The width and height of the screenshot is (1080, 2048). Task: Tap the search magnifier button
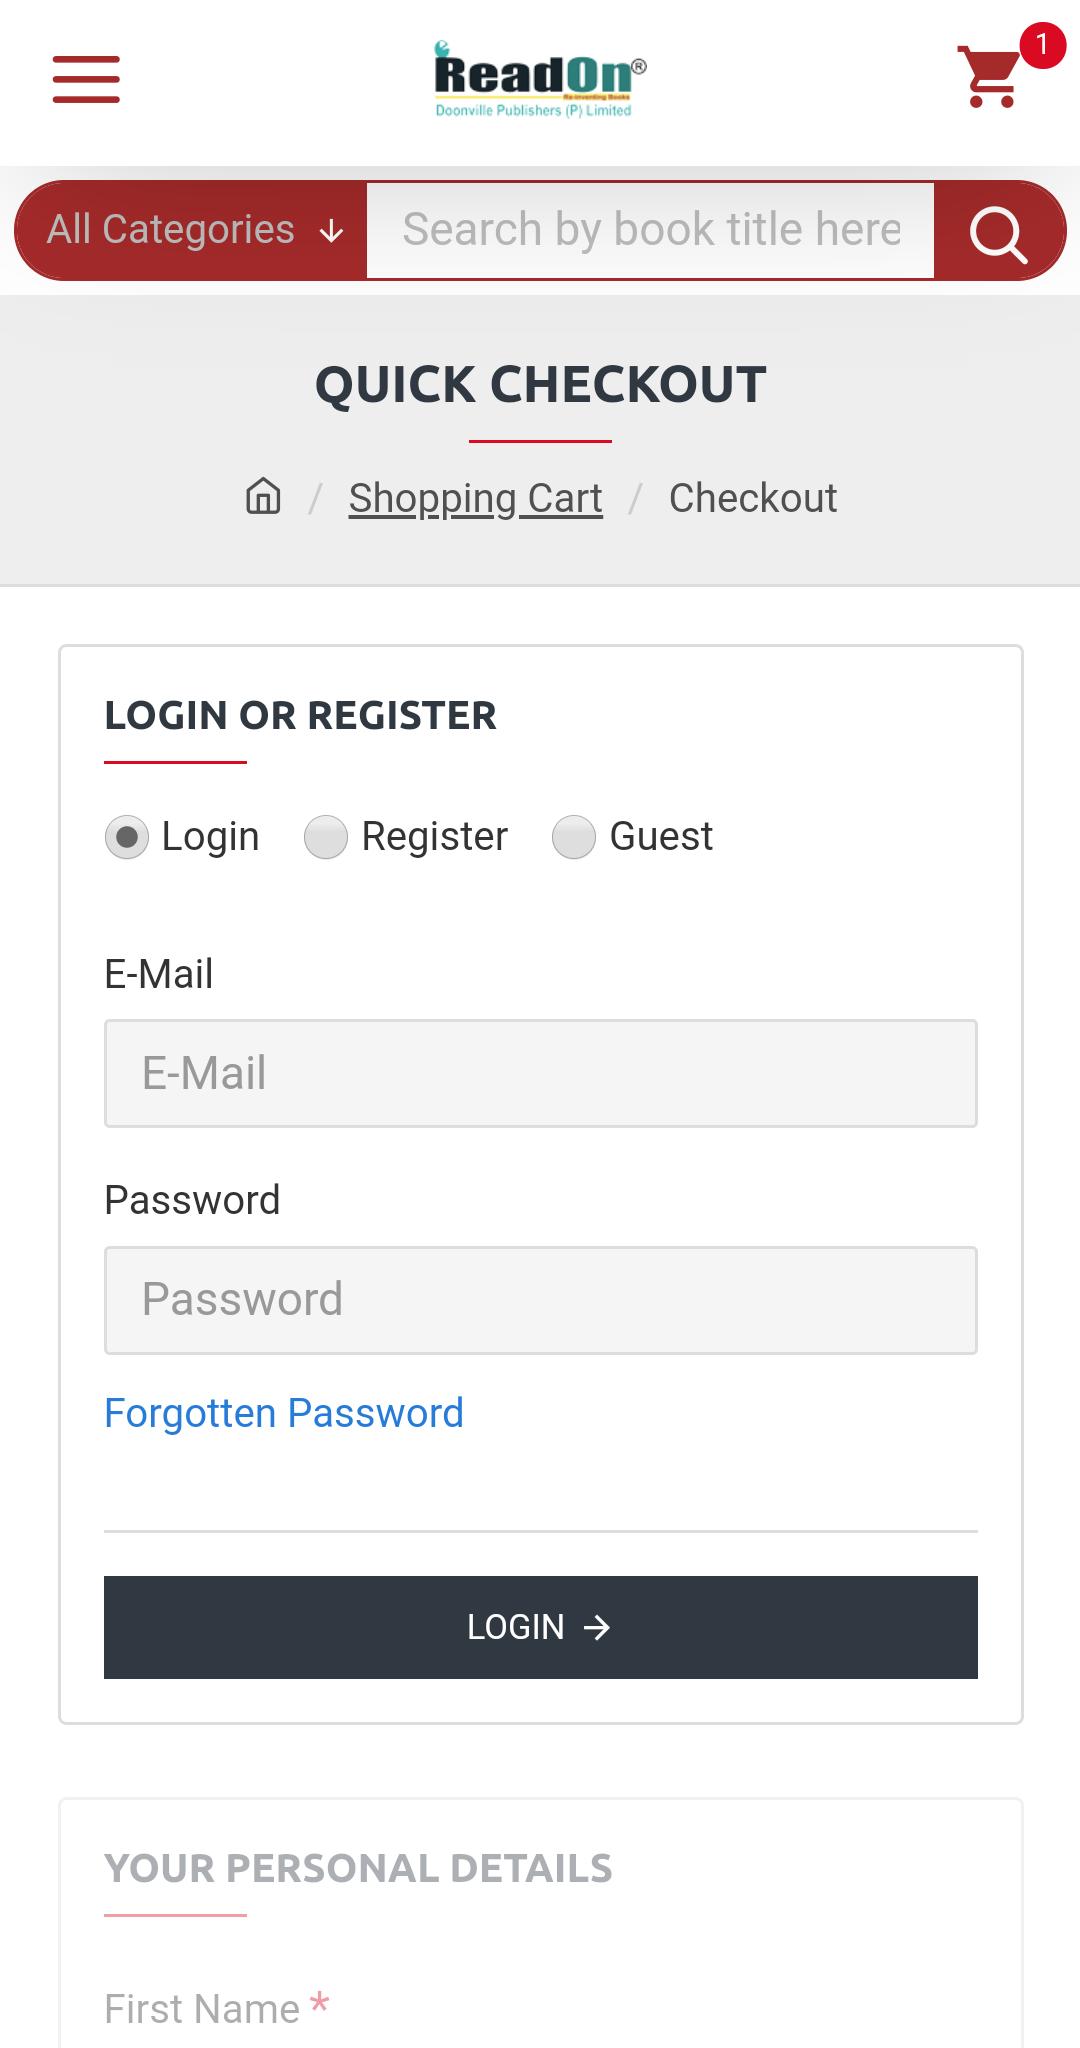click(x=998, y=231)
